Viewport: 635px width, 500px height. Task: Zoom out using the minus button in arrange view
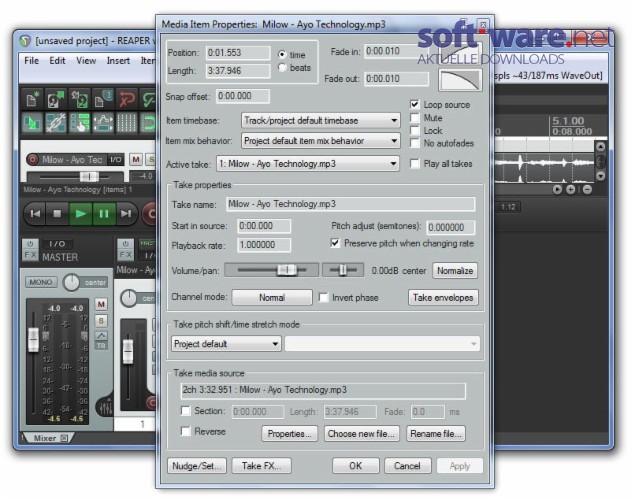click(587, 189)
